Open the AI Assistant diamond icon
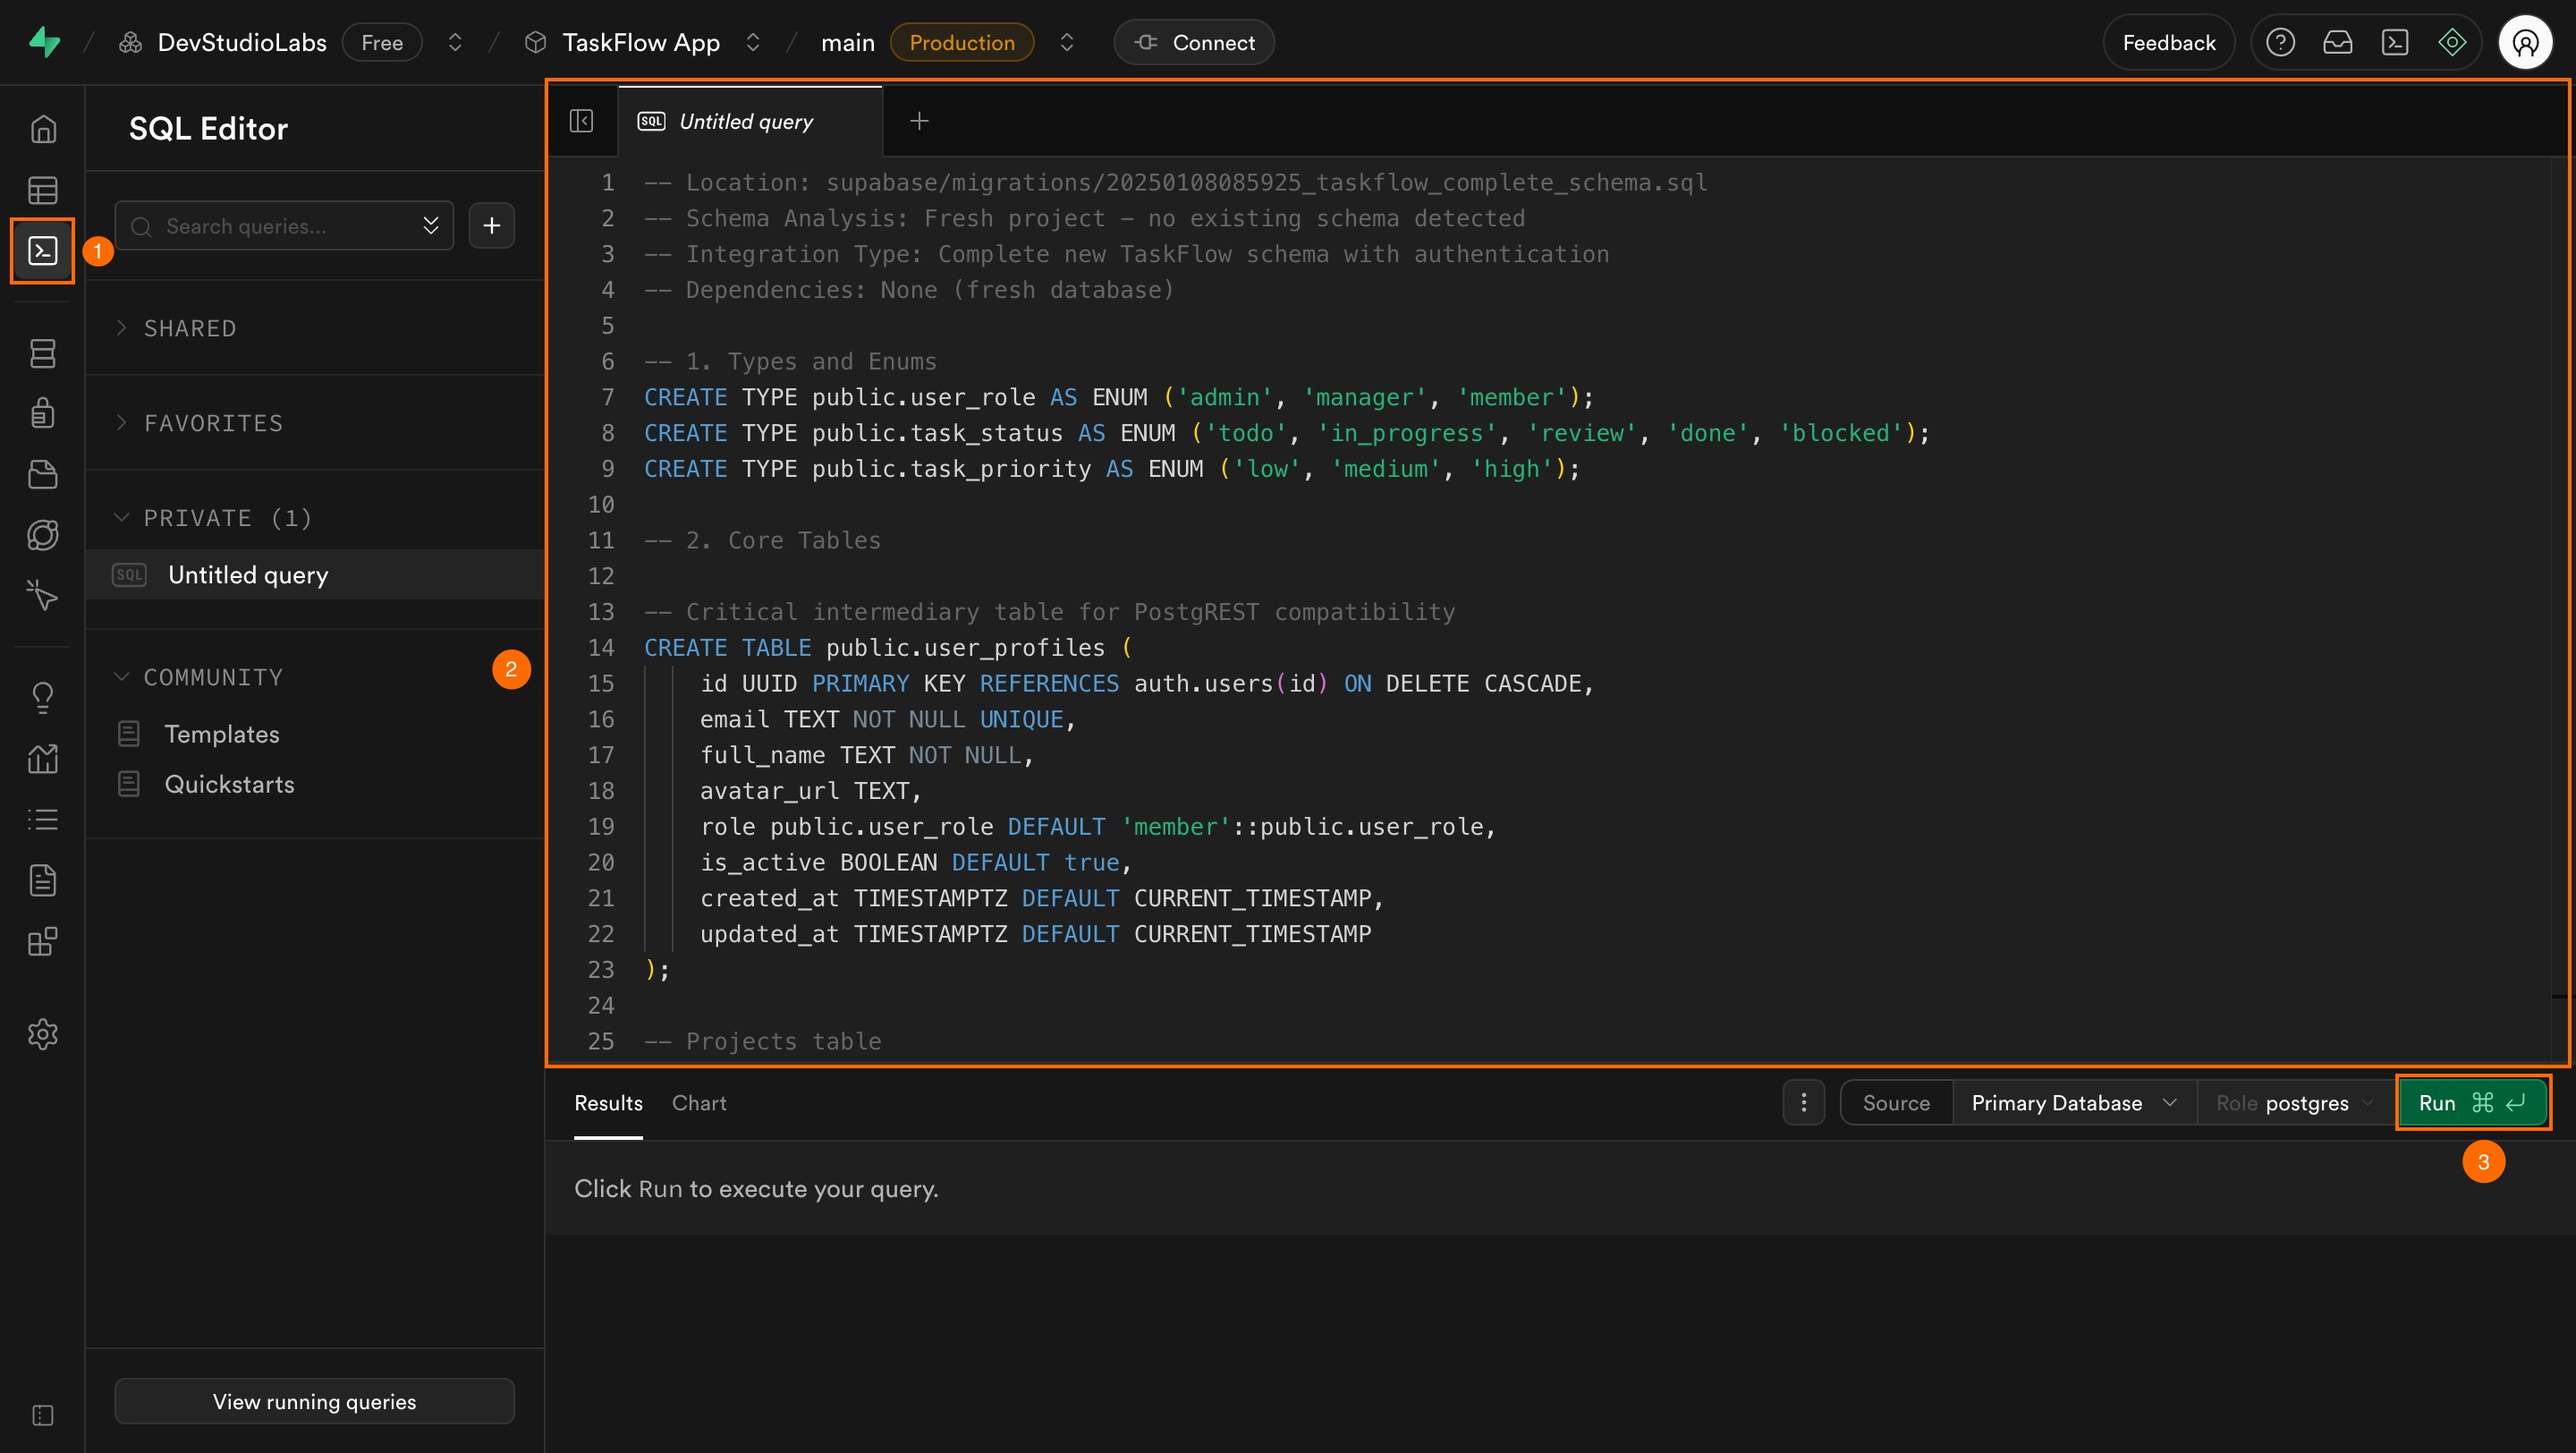Screen dimensions: 2576x1453 click(x=2453, y=42)
